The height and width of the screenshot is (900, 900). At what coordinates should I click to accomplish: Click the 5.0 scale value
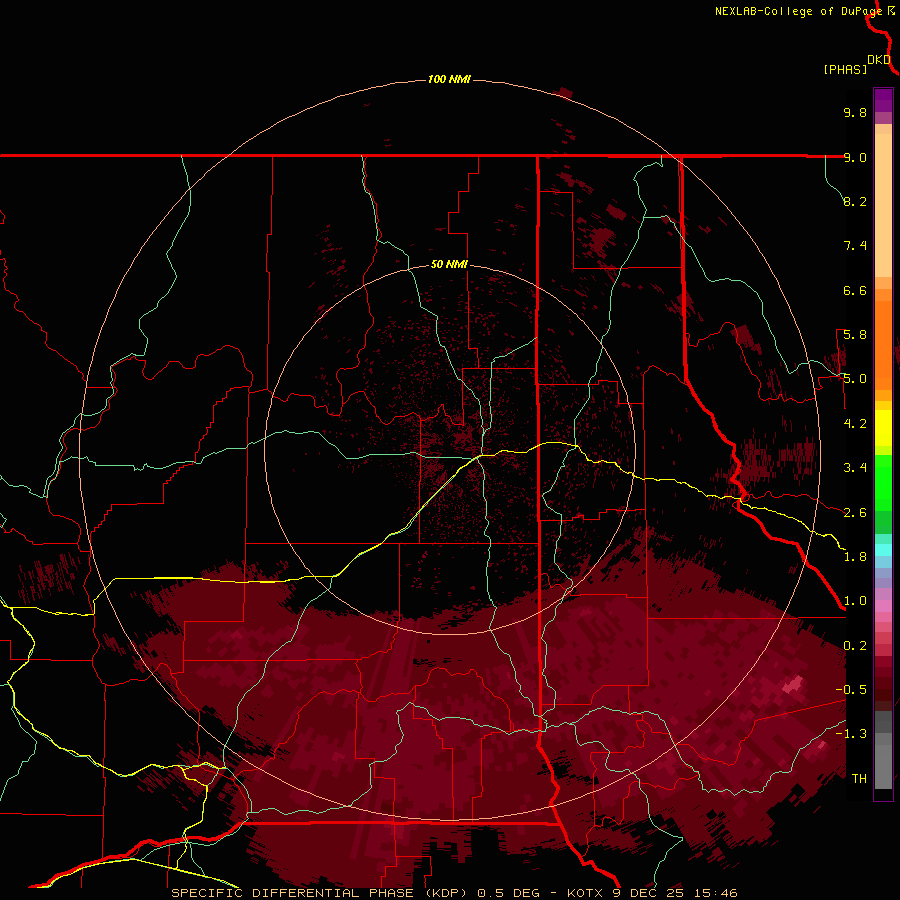coord(855,379)
